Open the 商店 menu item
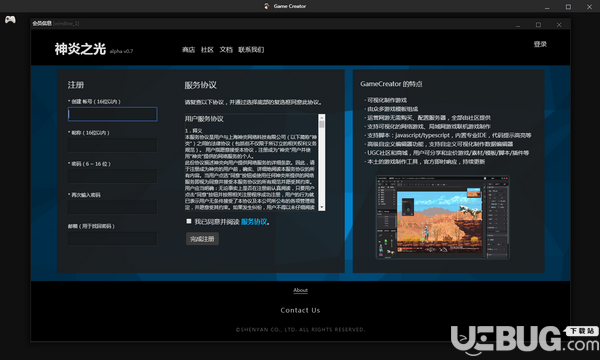The height and width of the screenshot is (360, 600). (x=188, y=50)
